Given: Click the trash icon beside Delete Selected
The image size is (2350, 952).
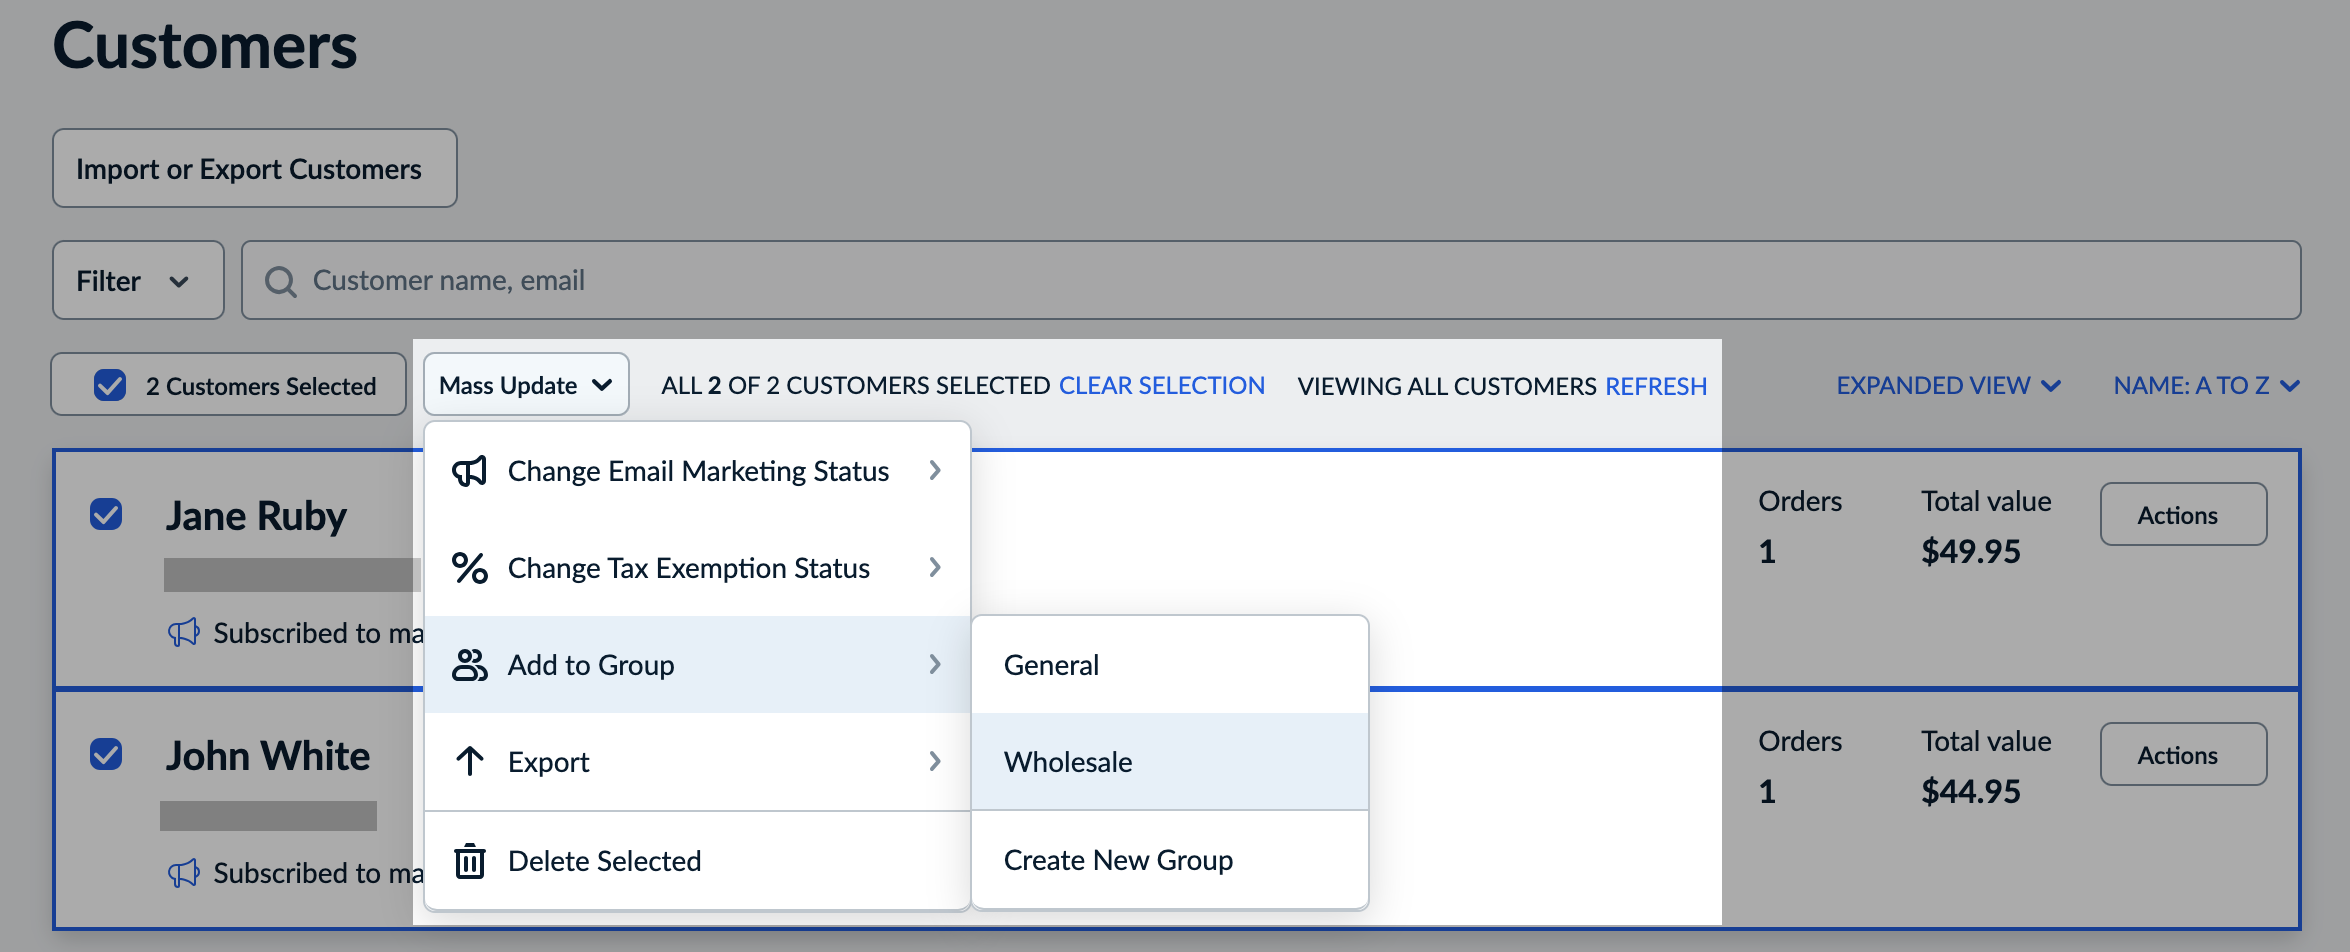Looking at the screenshot, I should click(470, 860).
